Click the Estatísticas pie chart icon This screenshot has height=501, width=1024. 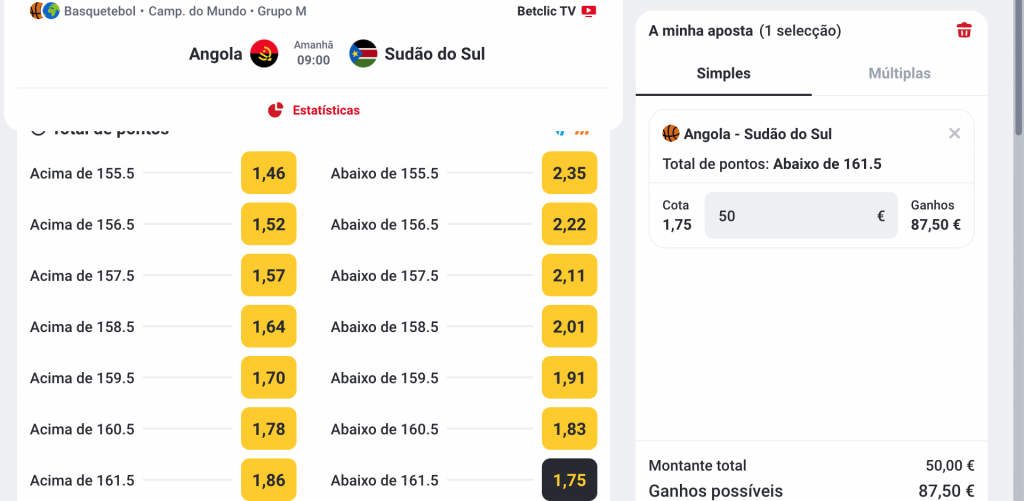[276, 110]
